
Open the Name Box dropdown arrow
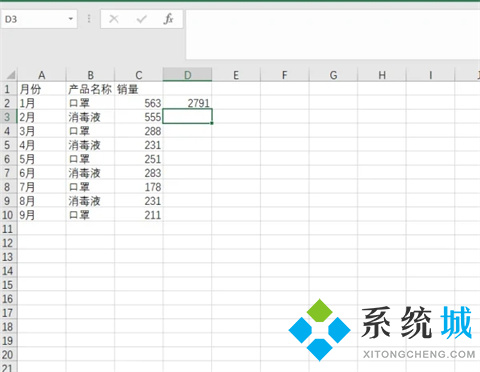[x=71, y=19]
